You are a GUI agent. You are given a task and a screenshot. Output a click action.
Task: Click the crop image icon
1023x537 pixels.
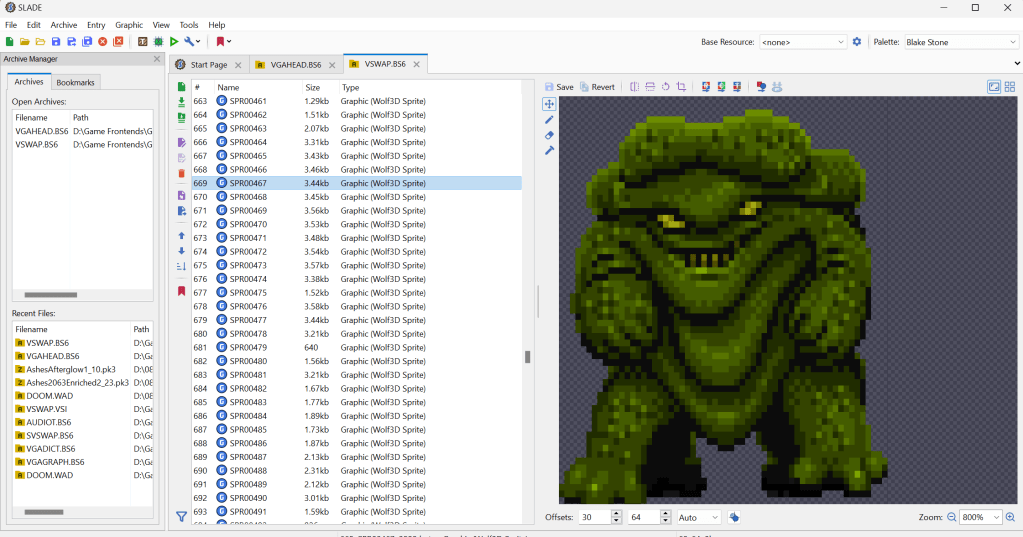(x=681, y=87)
